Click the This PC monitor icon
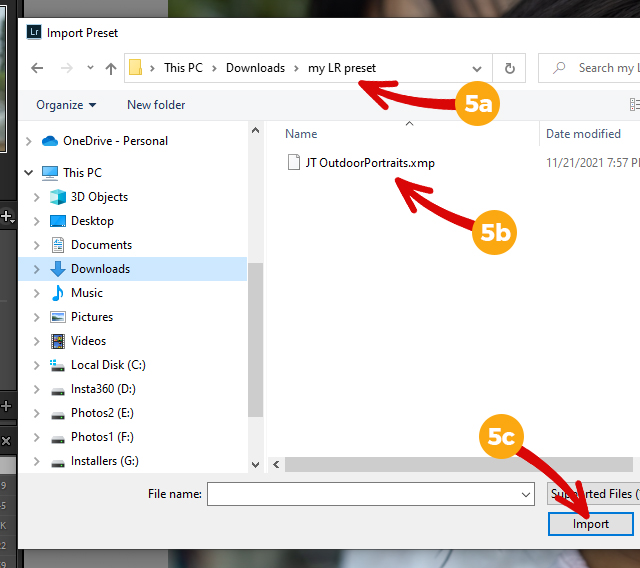This screenshot has height=568, width=640. point(50,173)
